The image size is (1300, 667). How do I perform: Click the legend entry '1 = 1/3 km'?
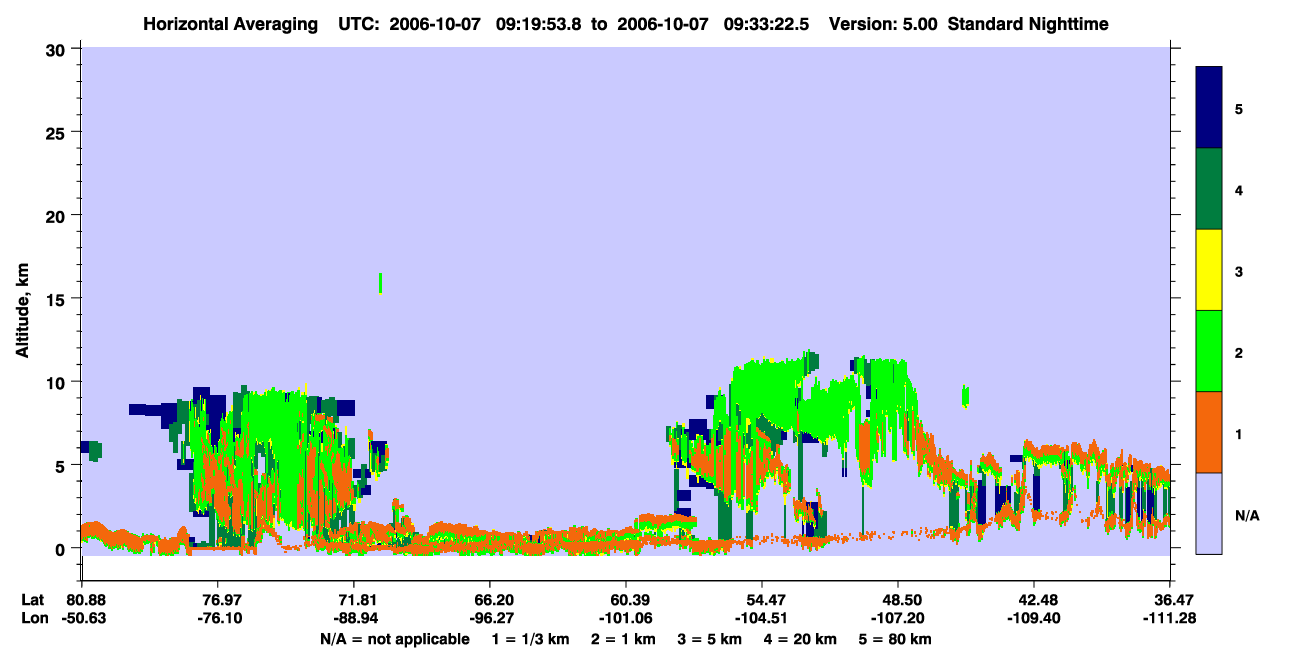coord(530,638)
